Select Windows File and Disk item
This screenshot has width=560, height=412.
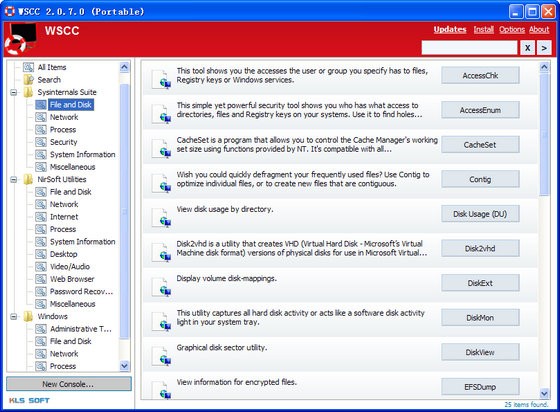[70, 341]
